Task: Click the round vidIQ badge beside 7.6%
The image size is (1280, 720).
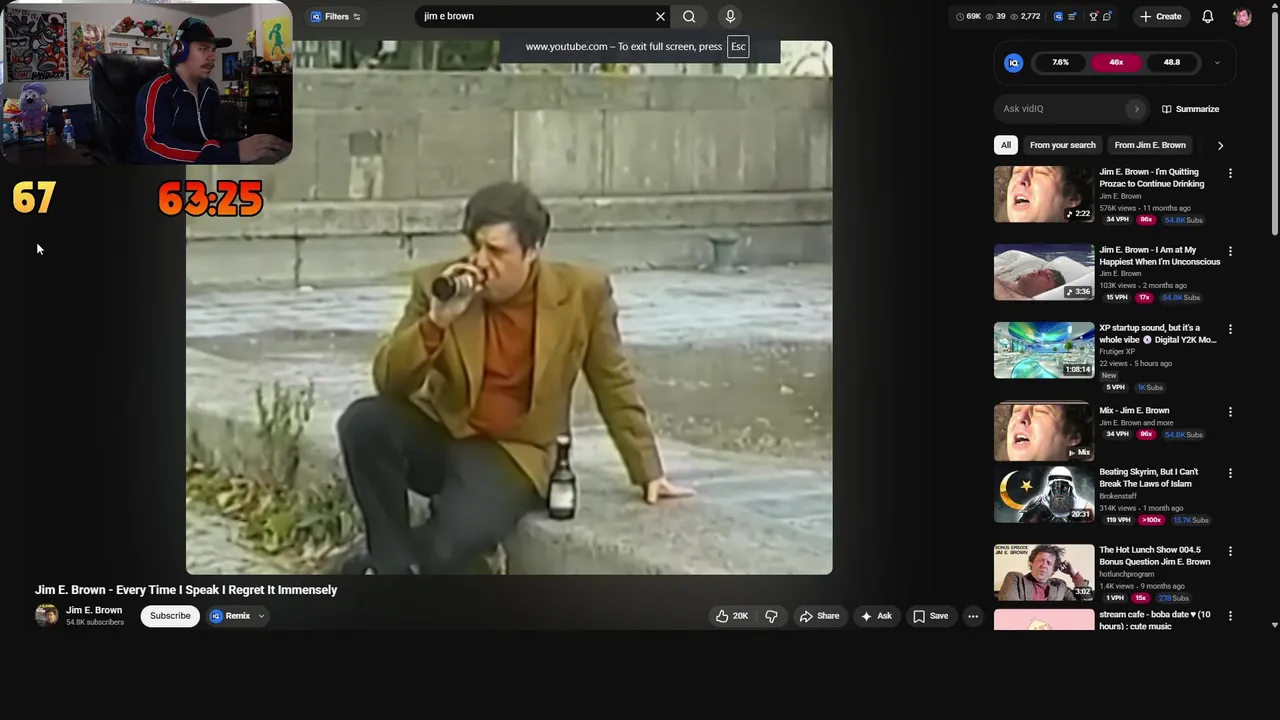Action: click(x=1013, y=62)
